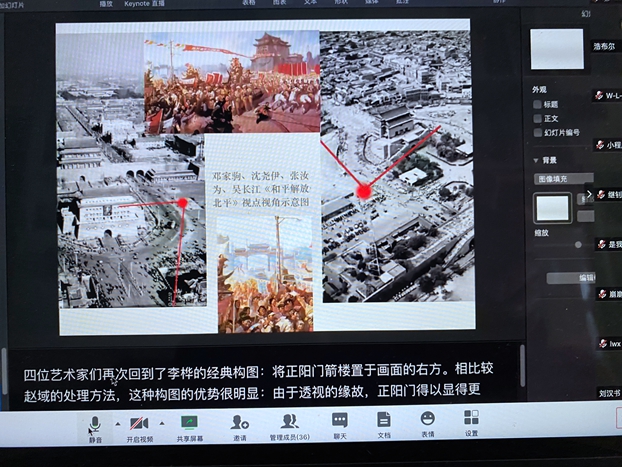622x467 pixels.
Task: Click the 静音 microphone icon
Action: pos(95,424)
